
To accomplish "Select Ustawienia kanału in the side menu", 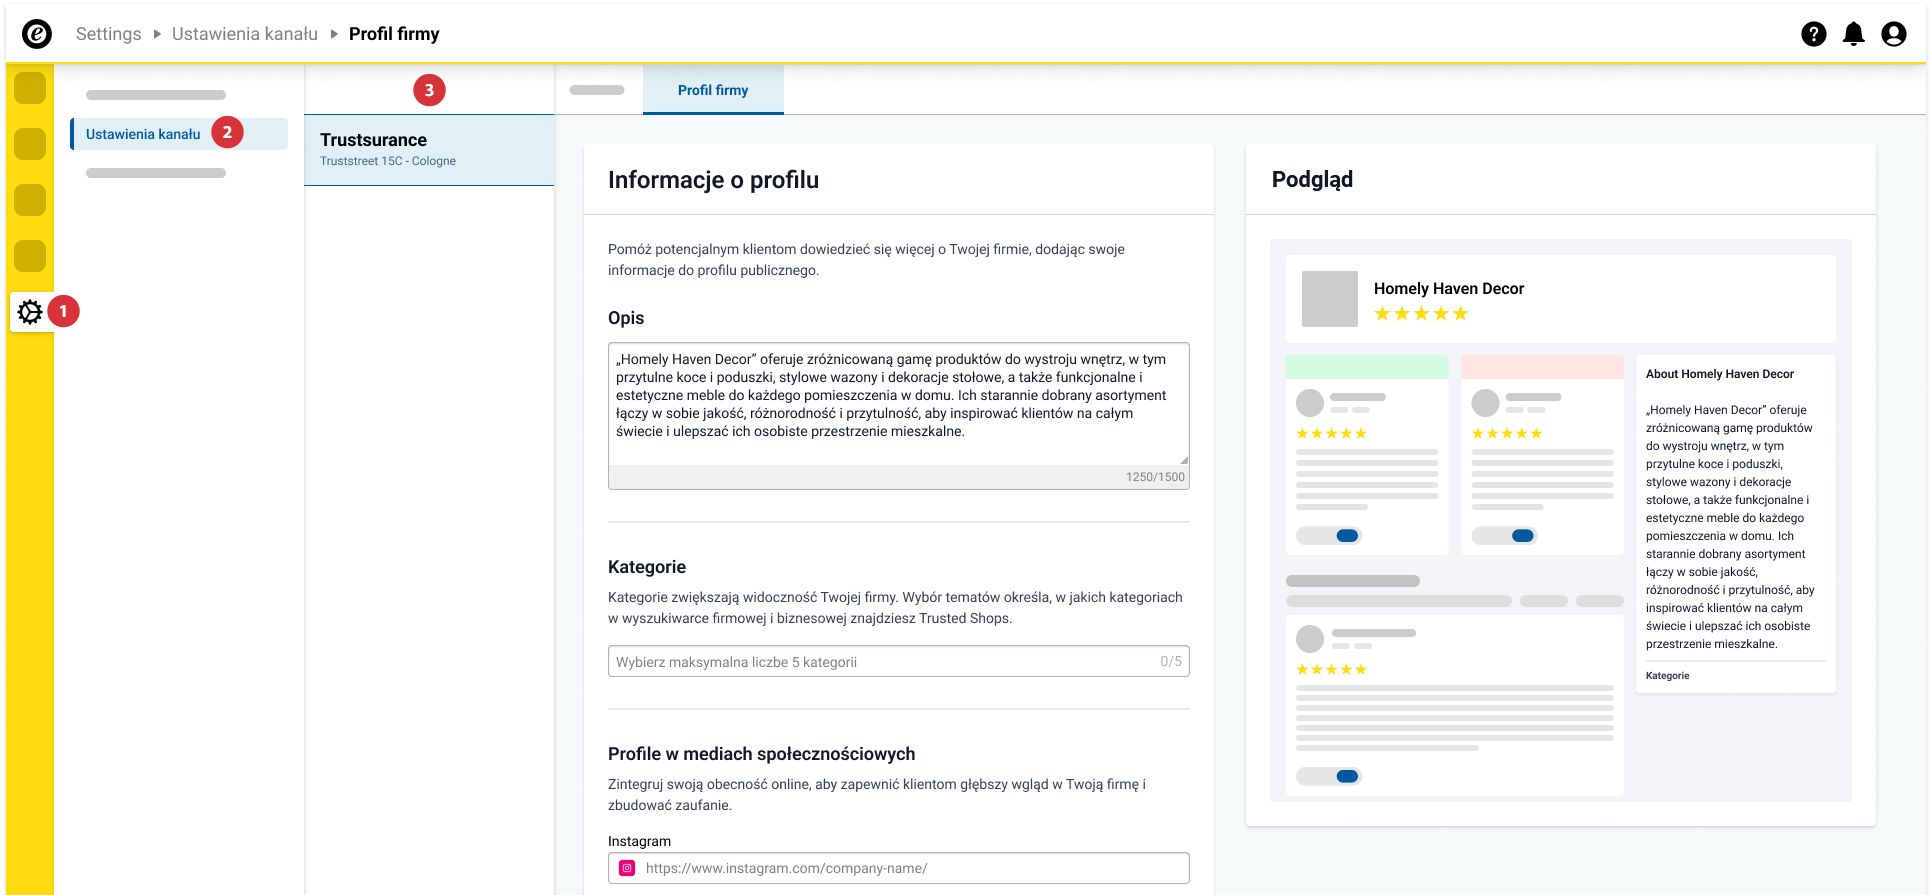I will pyautogui.click(x=143, y=134).
